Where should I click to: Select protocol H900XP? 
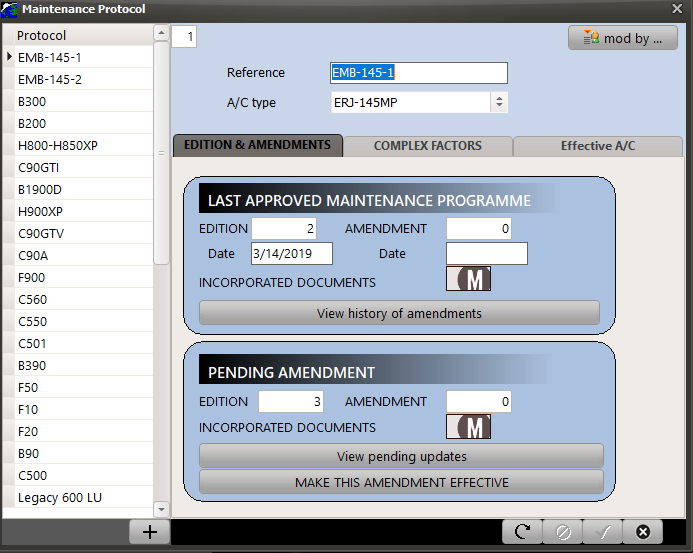pos(84,212)
